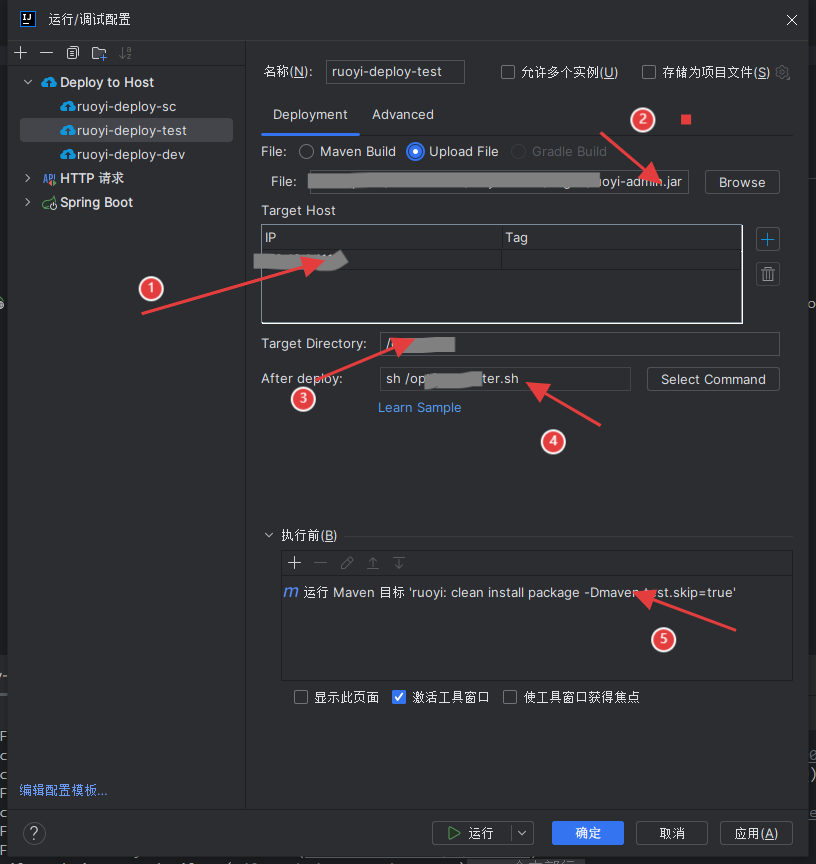Expand the HTTP 请求 tree node
The image size is (816, 864).
(x=28, y=178)
